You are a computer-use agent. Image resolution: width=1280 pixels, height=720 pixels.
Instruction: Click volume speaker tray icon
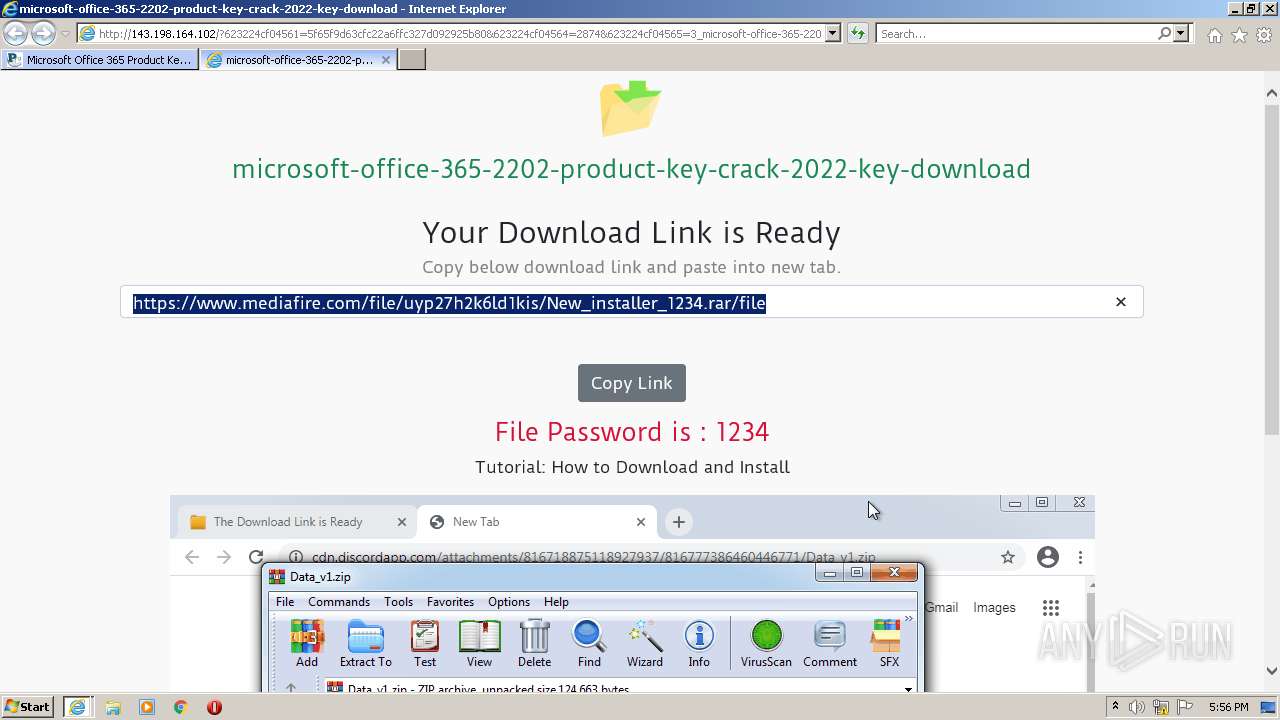click(1138, 707)
